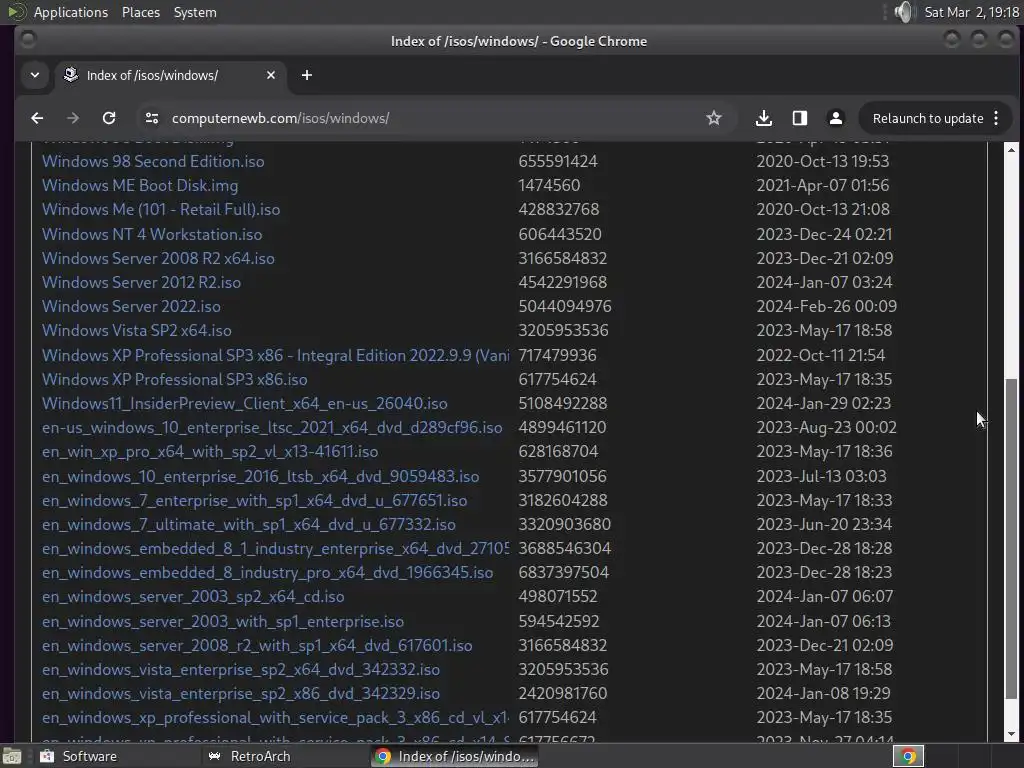Open en_windows_xp_professional_with_service_pack_3 size 617754624 link
The width and height of the screenshot is (1024, 768).
pyautogui.click(x=275, y=718)
